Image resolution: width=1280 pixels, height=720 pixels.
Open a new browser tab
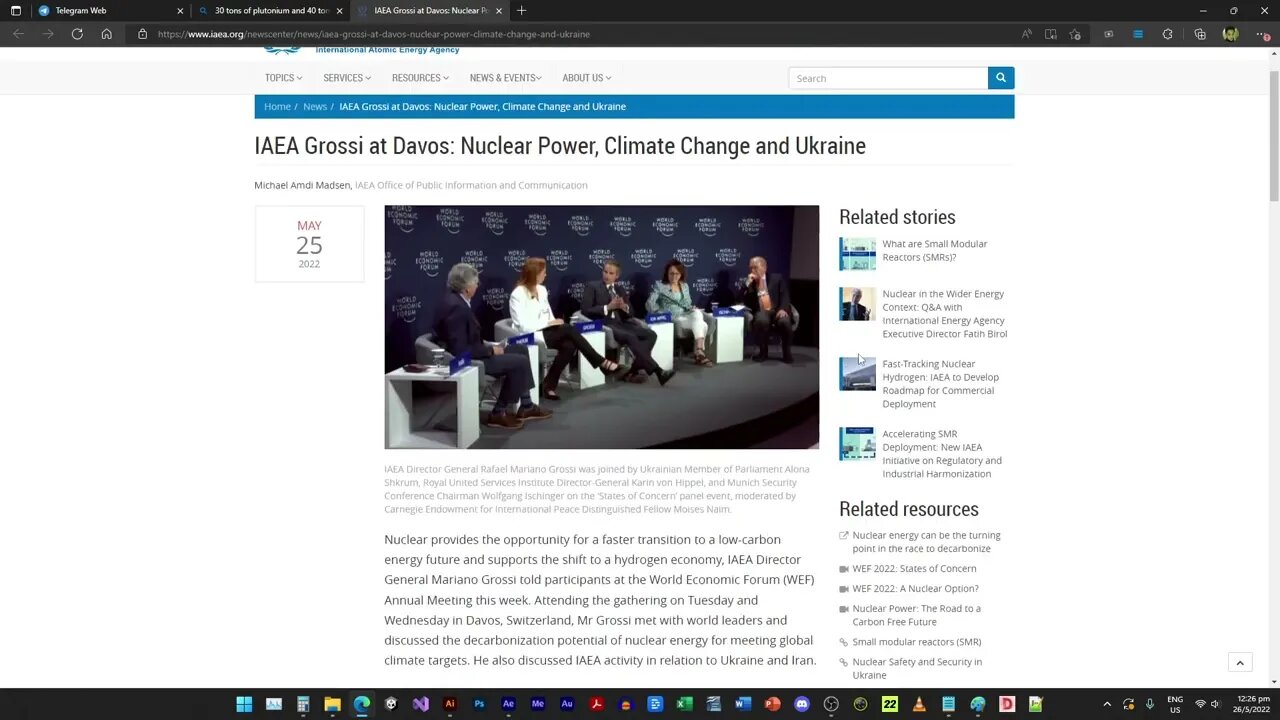pyautogui.click(x=521, y=11)
